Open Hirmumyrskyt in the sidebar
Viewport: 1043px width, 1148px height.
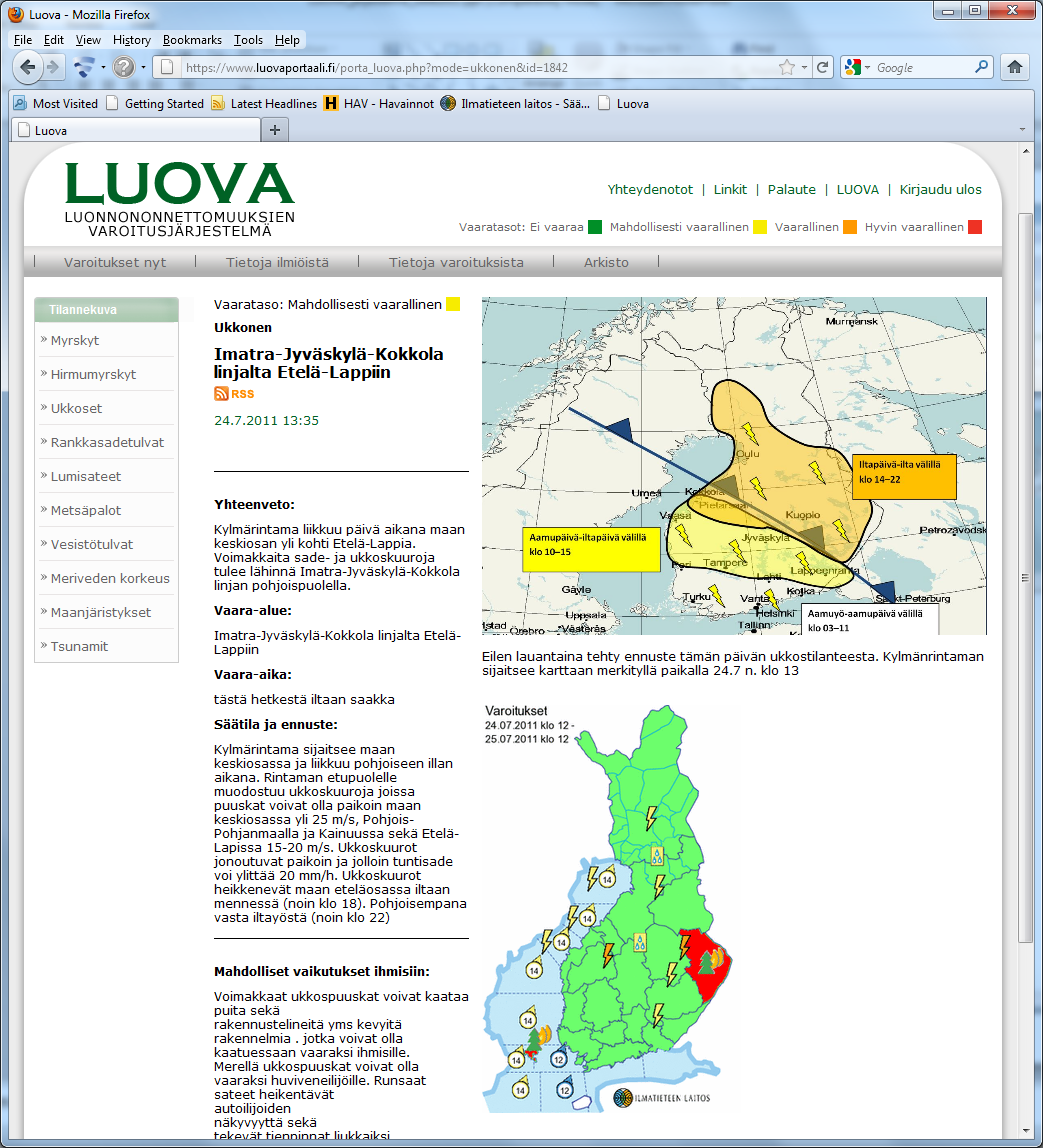click(93, 374)
